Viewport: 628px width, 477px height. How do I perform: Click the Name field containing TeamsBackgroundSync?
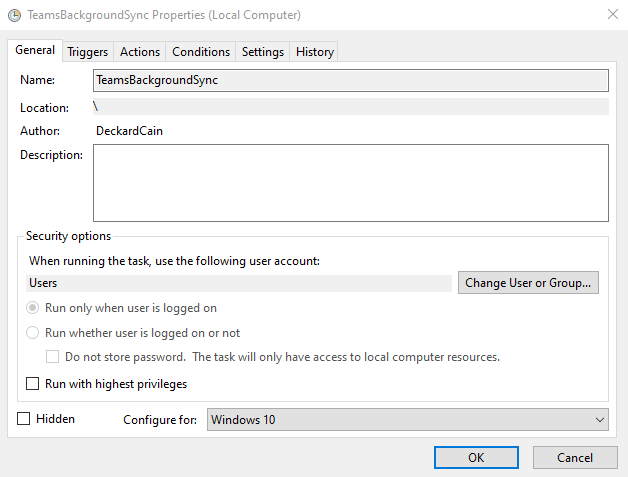coord(350,80)
